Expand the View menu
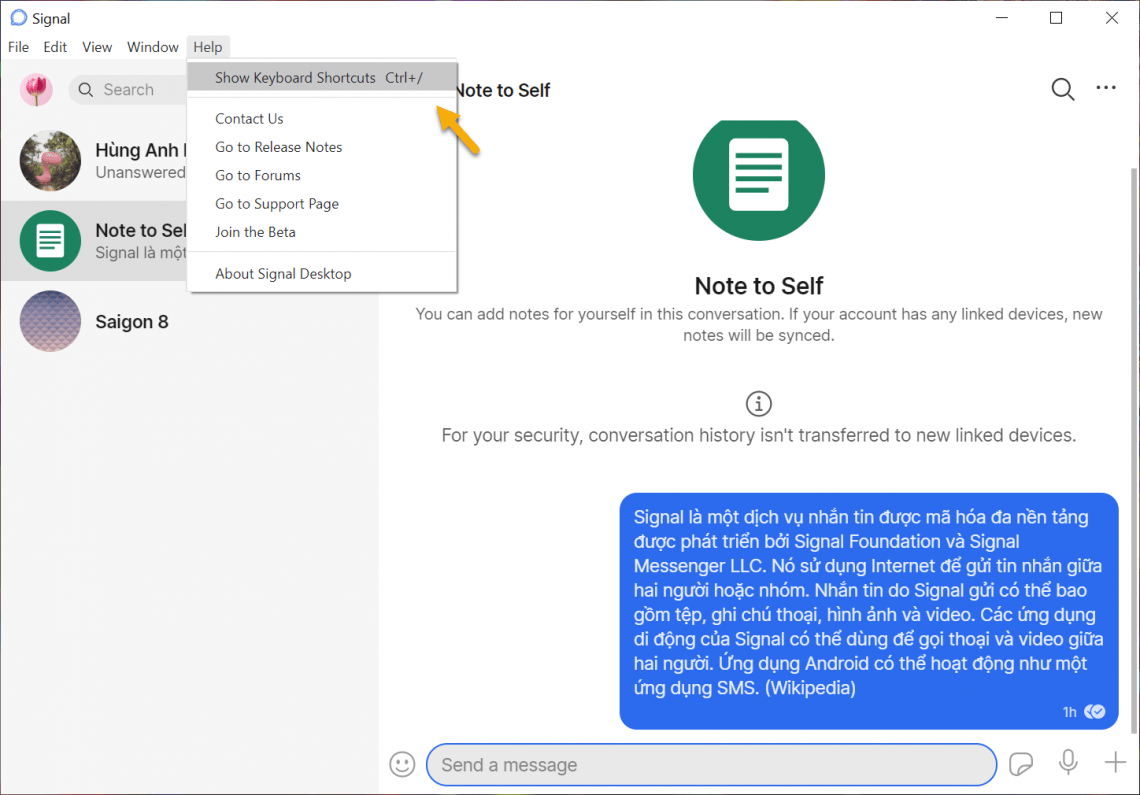This screenshot has width=1140, height=795. pos(97,47)
